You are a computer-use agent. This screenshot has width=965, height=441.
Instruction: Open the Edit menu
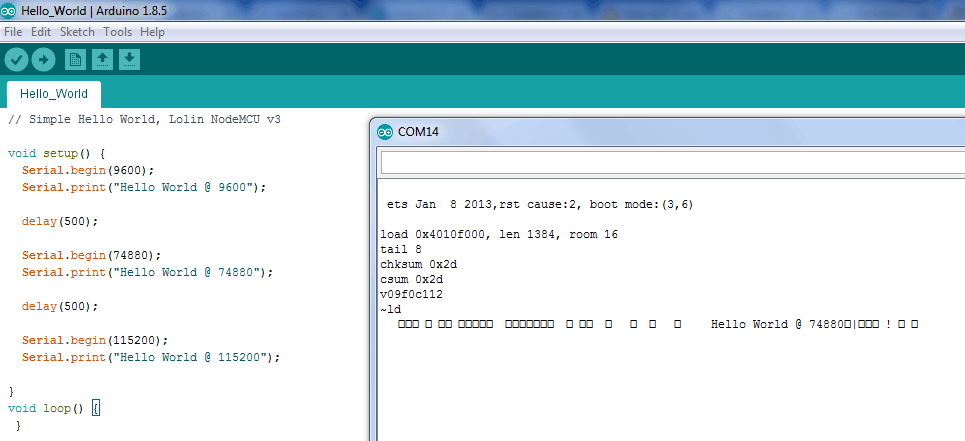point(41,32)
